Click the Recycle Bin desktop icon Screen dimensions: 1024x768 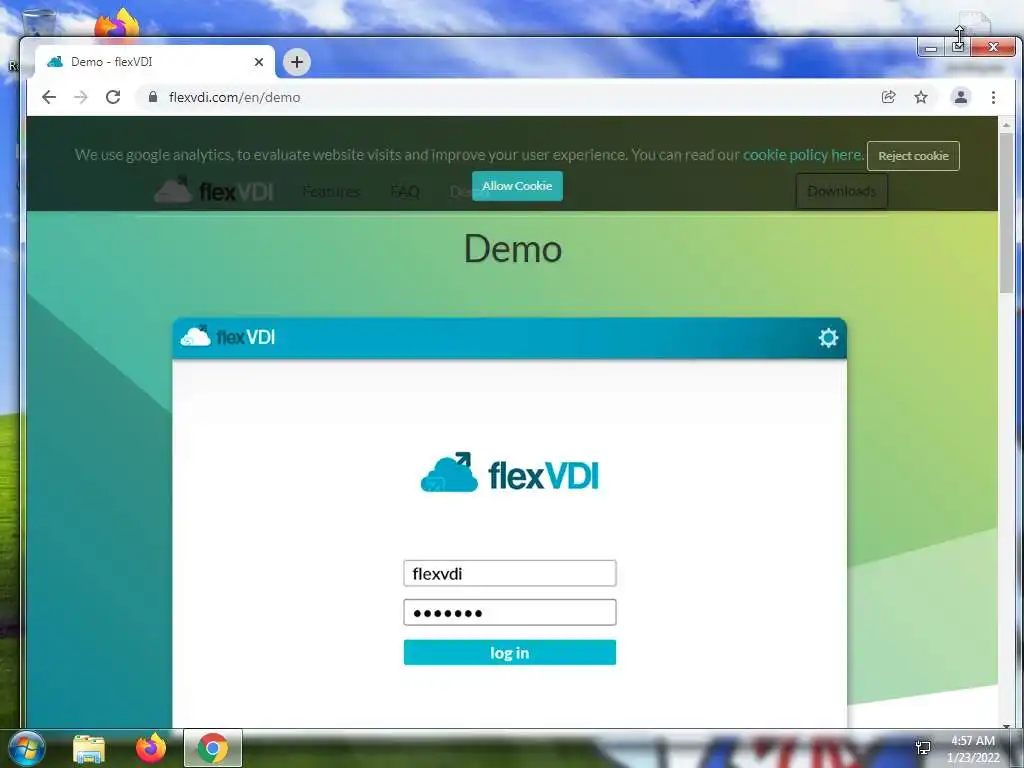(x=38, y=23)
